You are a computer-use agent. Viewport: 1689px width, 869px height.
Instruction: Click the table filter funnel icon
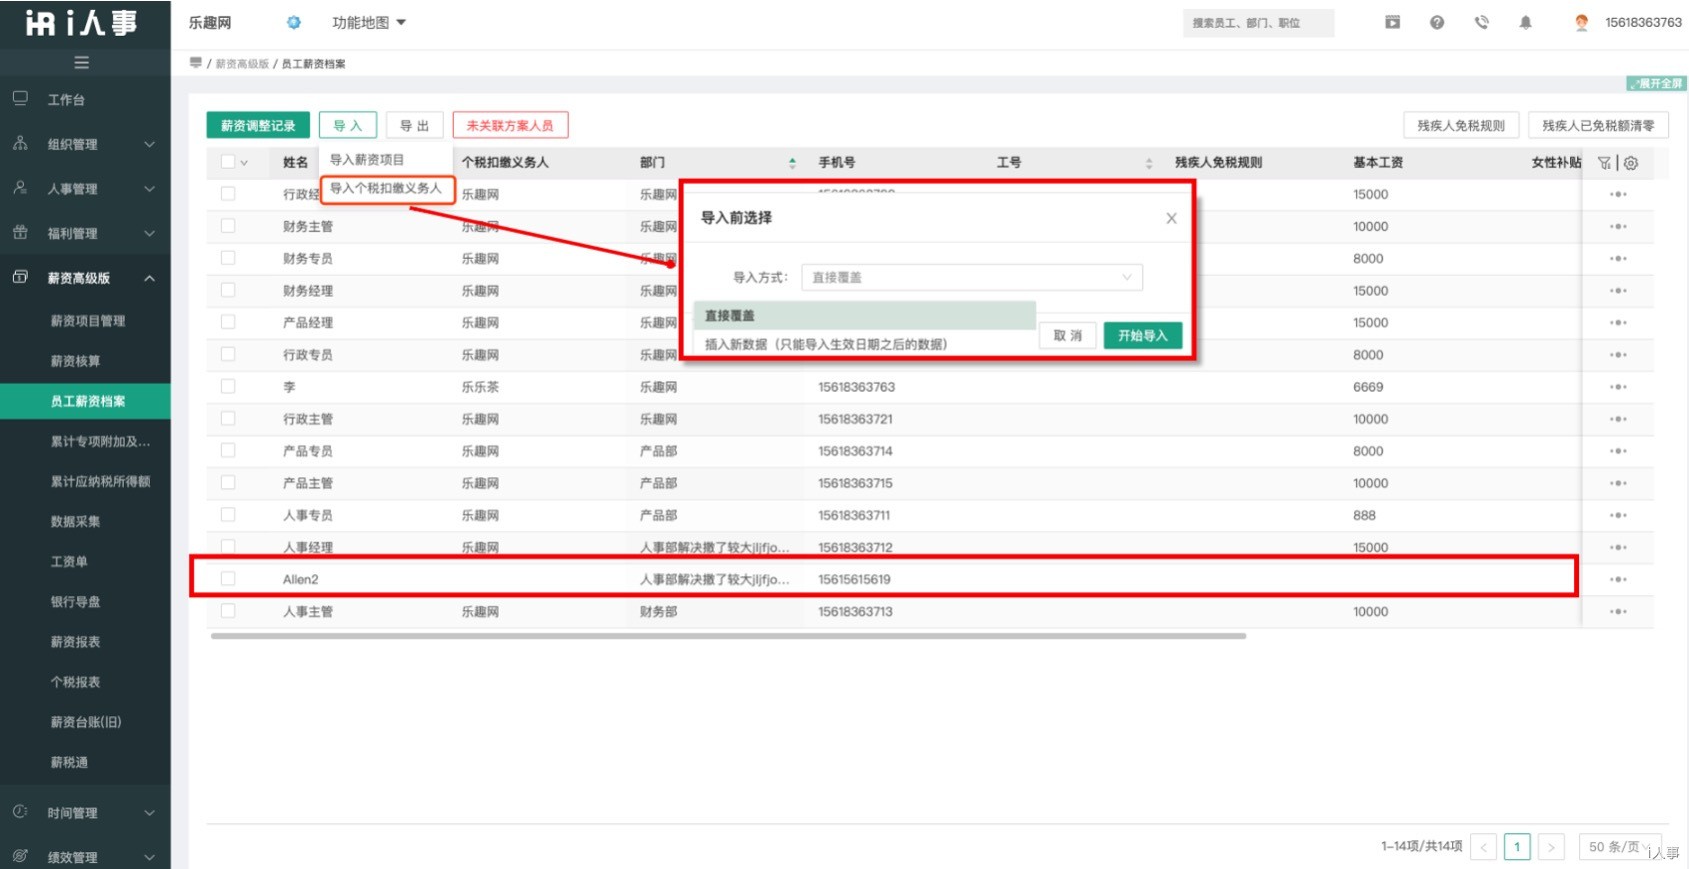pyautogui.click(x=1605, y=163)
